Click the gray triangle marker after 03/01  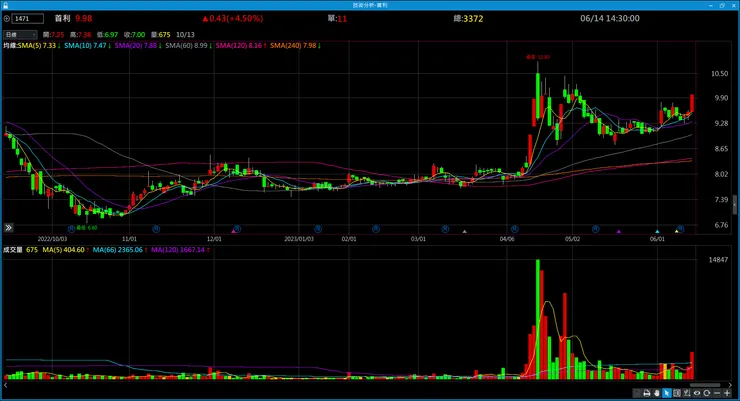[x=464, y=231]
